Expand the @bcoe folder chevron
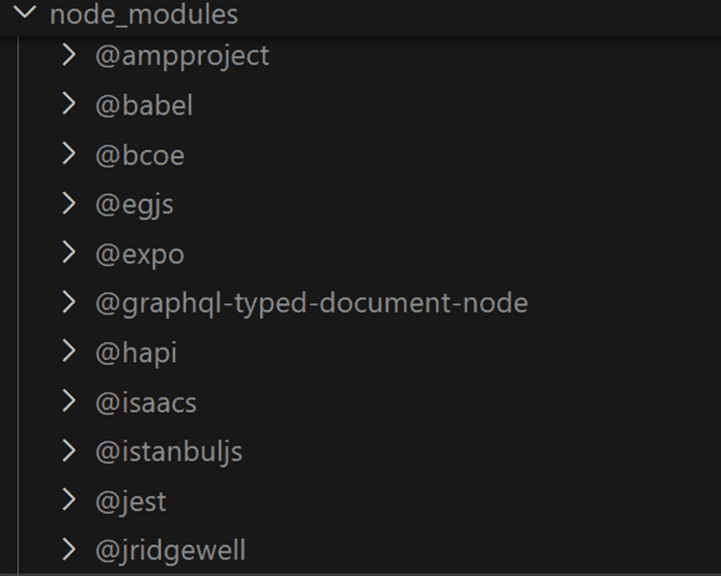Viewport: 721px width, 576px height. tap(69, 154)
